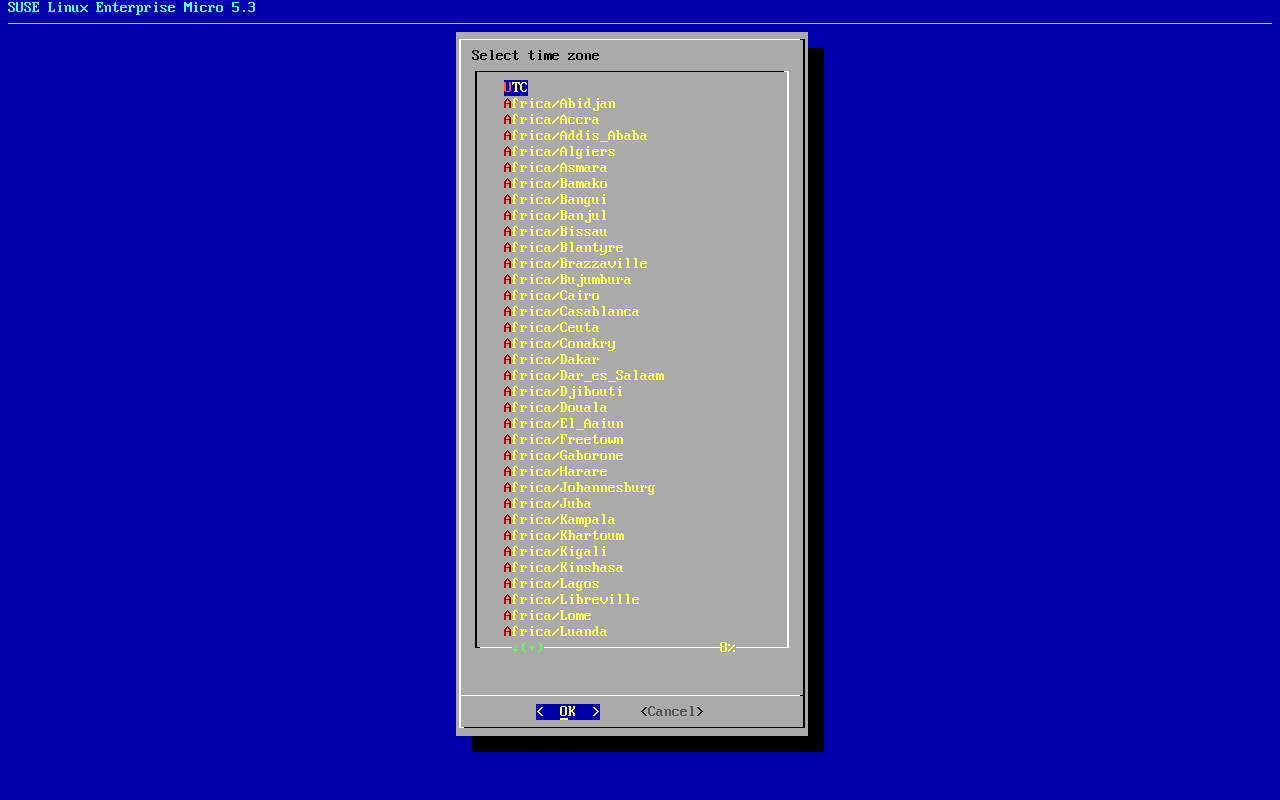Choose Africa/Abidjan from the list
The width and height of the screenshot is (1280, 800).
point(560,104)
